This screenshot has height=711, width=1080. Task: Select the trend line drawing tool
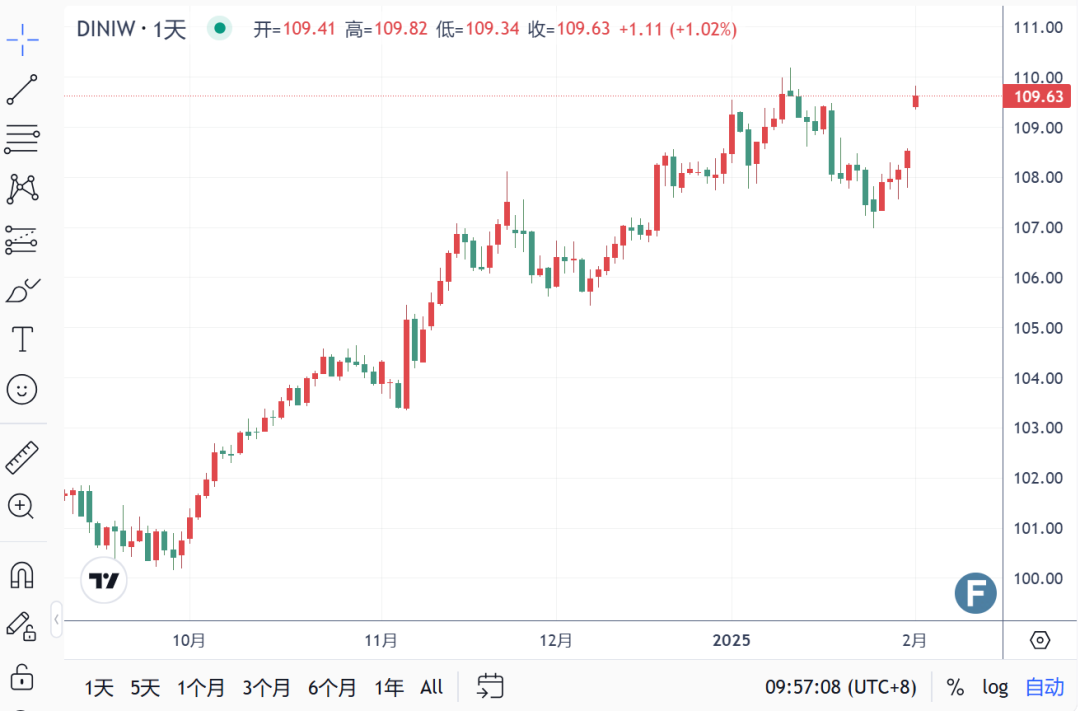click(22, 90)
